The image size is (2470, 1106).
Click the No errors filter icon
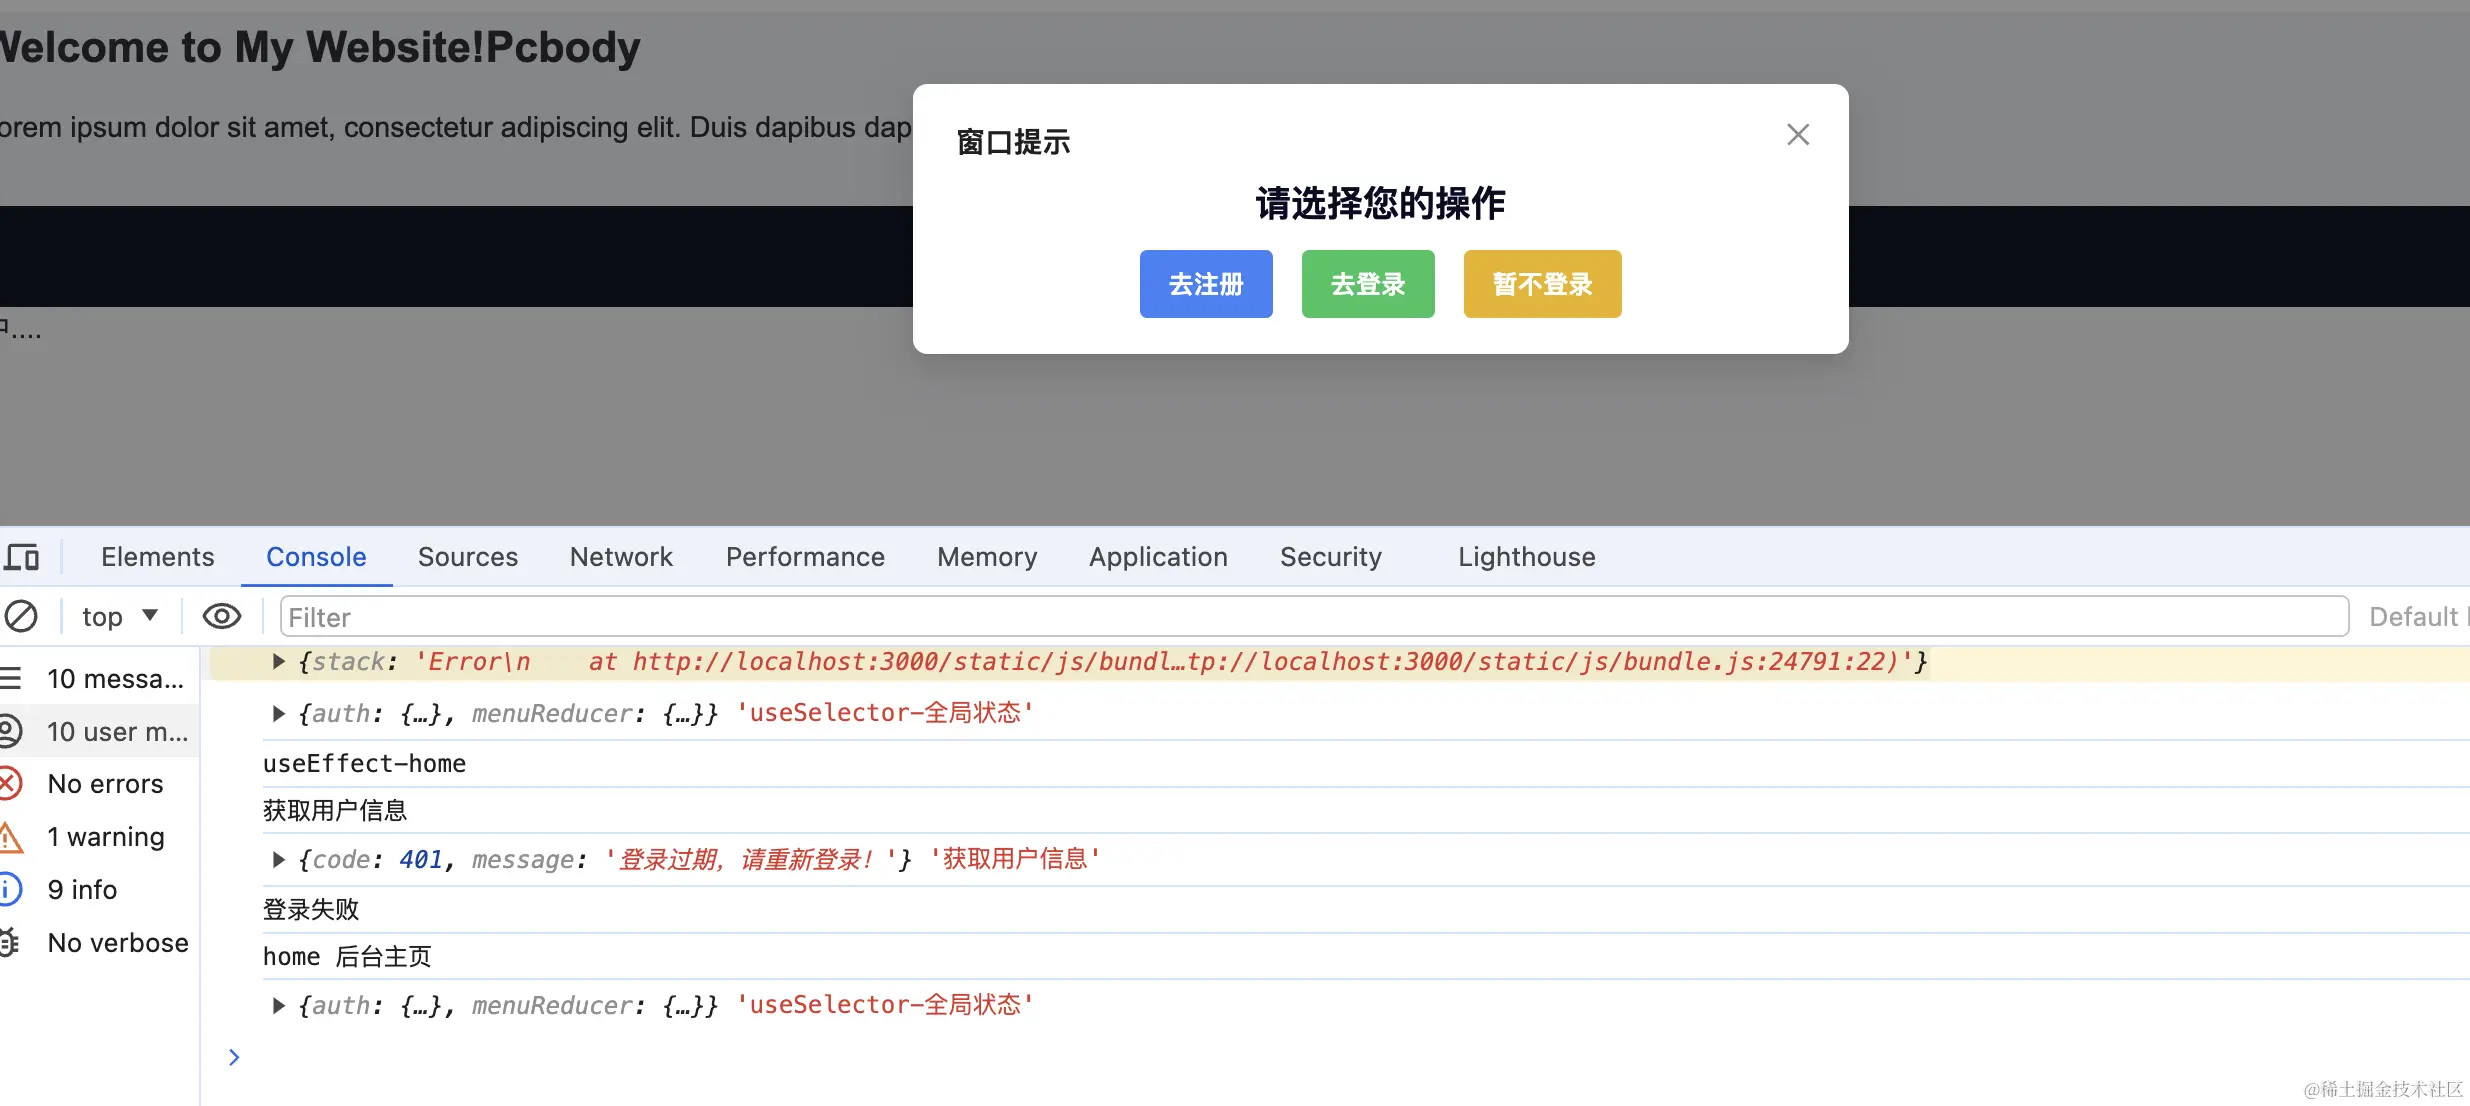10,784
